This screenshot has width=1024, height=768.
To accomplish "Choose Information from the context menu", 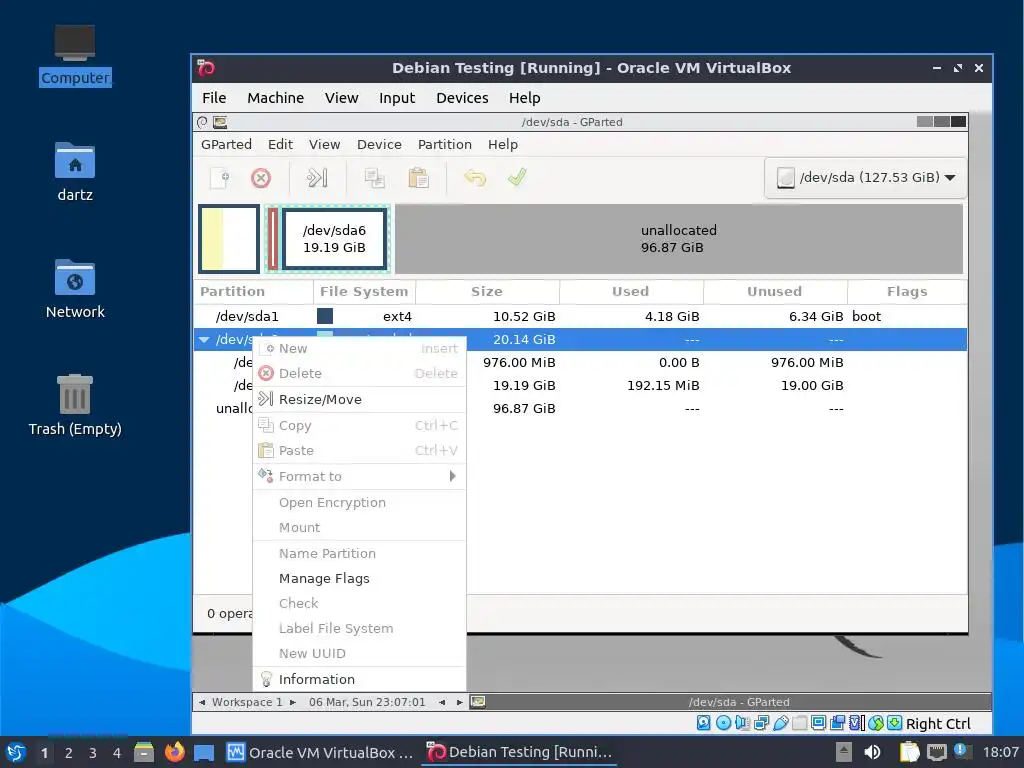I will pyautogui.click(x=359, y=679).
